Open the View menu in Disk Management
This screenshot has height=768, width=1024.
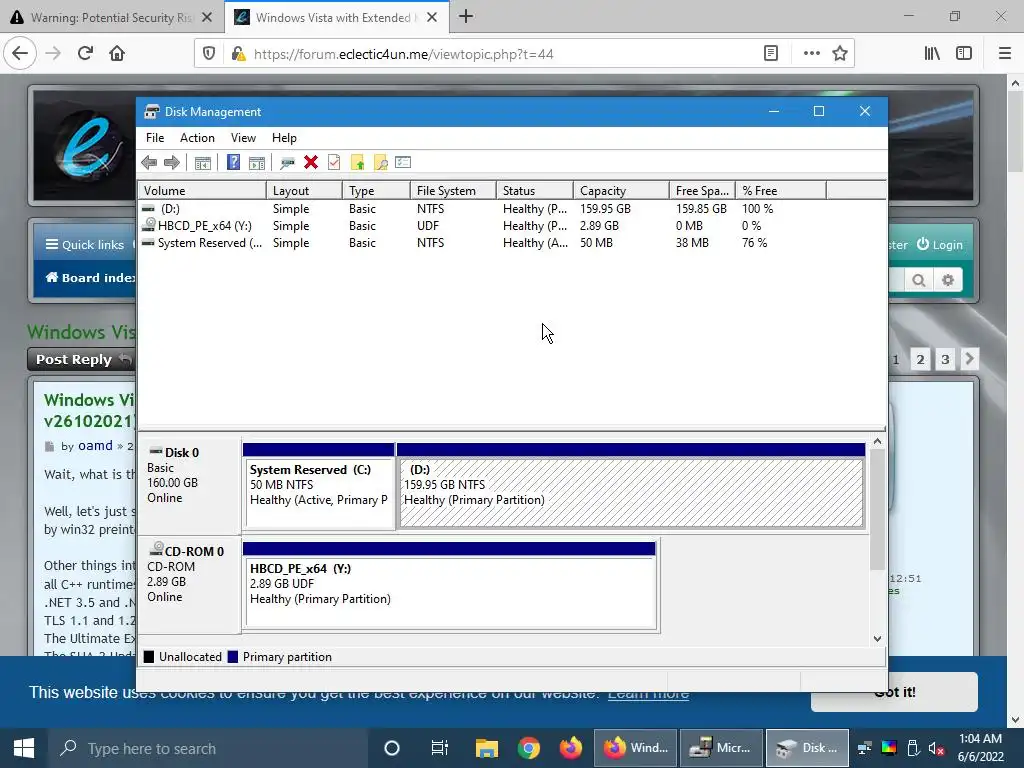click(243, 138)
